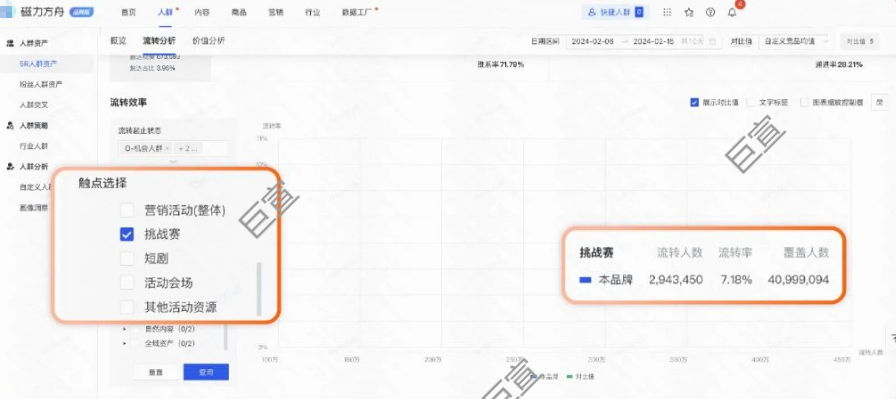896x399 pixels.
Task: Uncheck the 展示对比值 checkbox
Action: pos(694,102)
